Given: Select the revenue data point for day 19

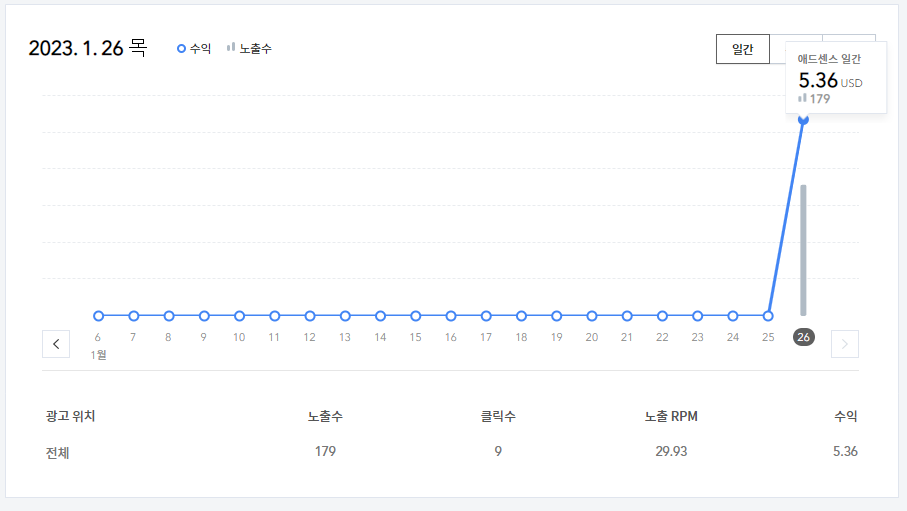Looking at the screenshot, I should point(556,316).
